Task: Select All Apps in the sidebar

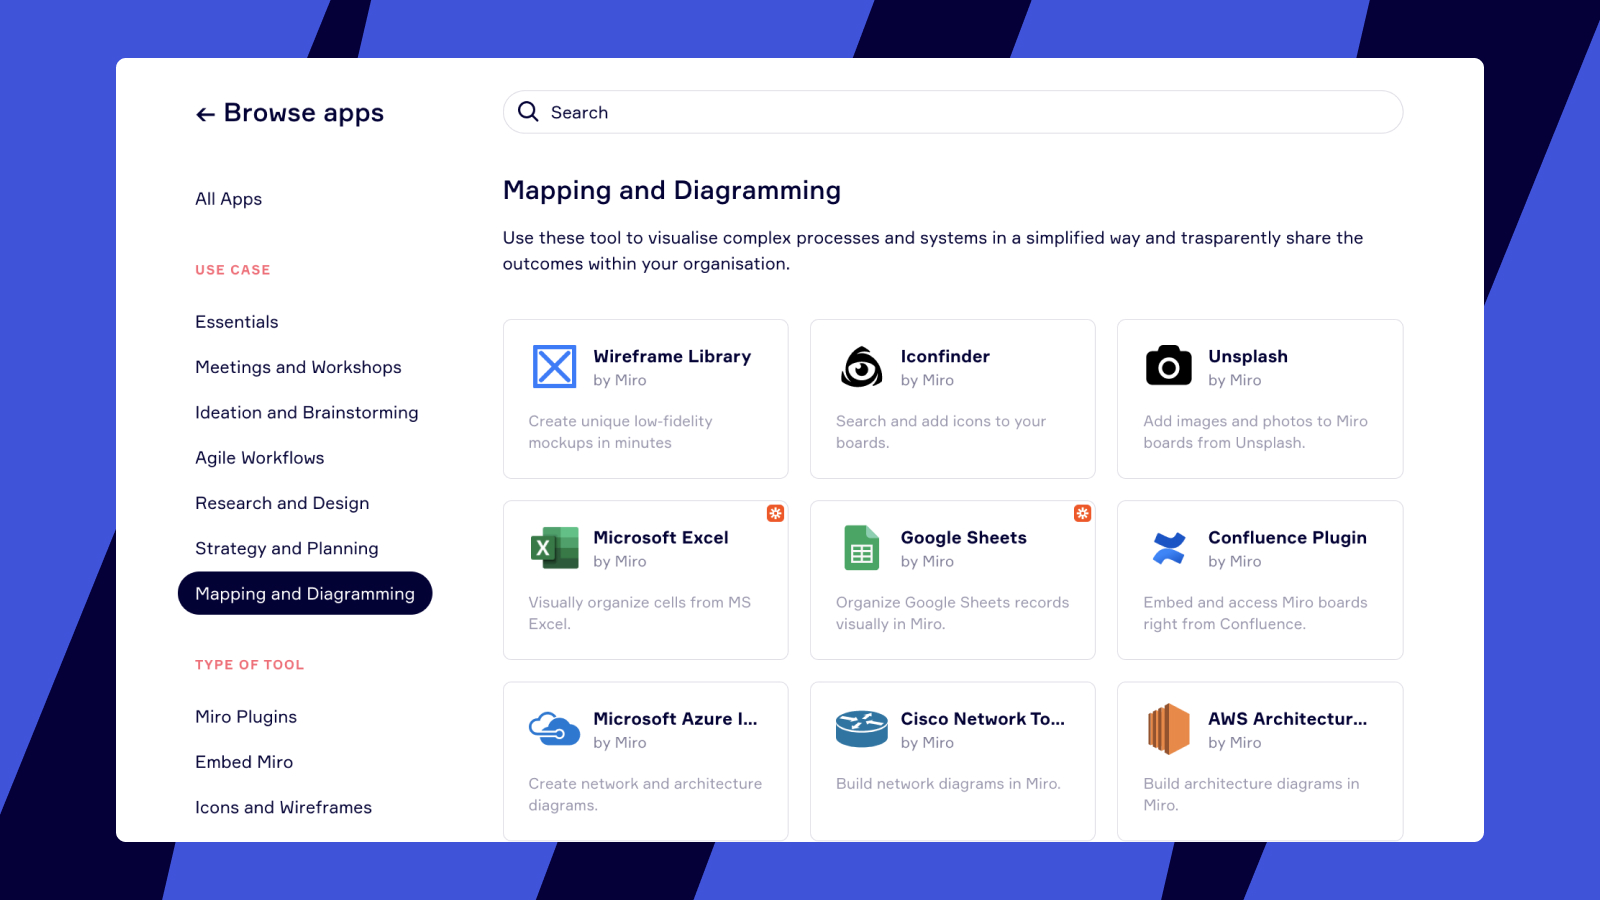Action: point(228,198)
